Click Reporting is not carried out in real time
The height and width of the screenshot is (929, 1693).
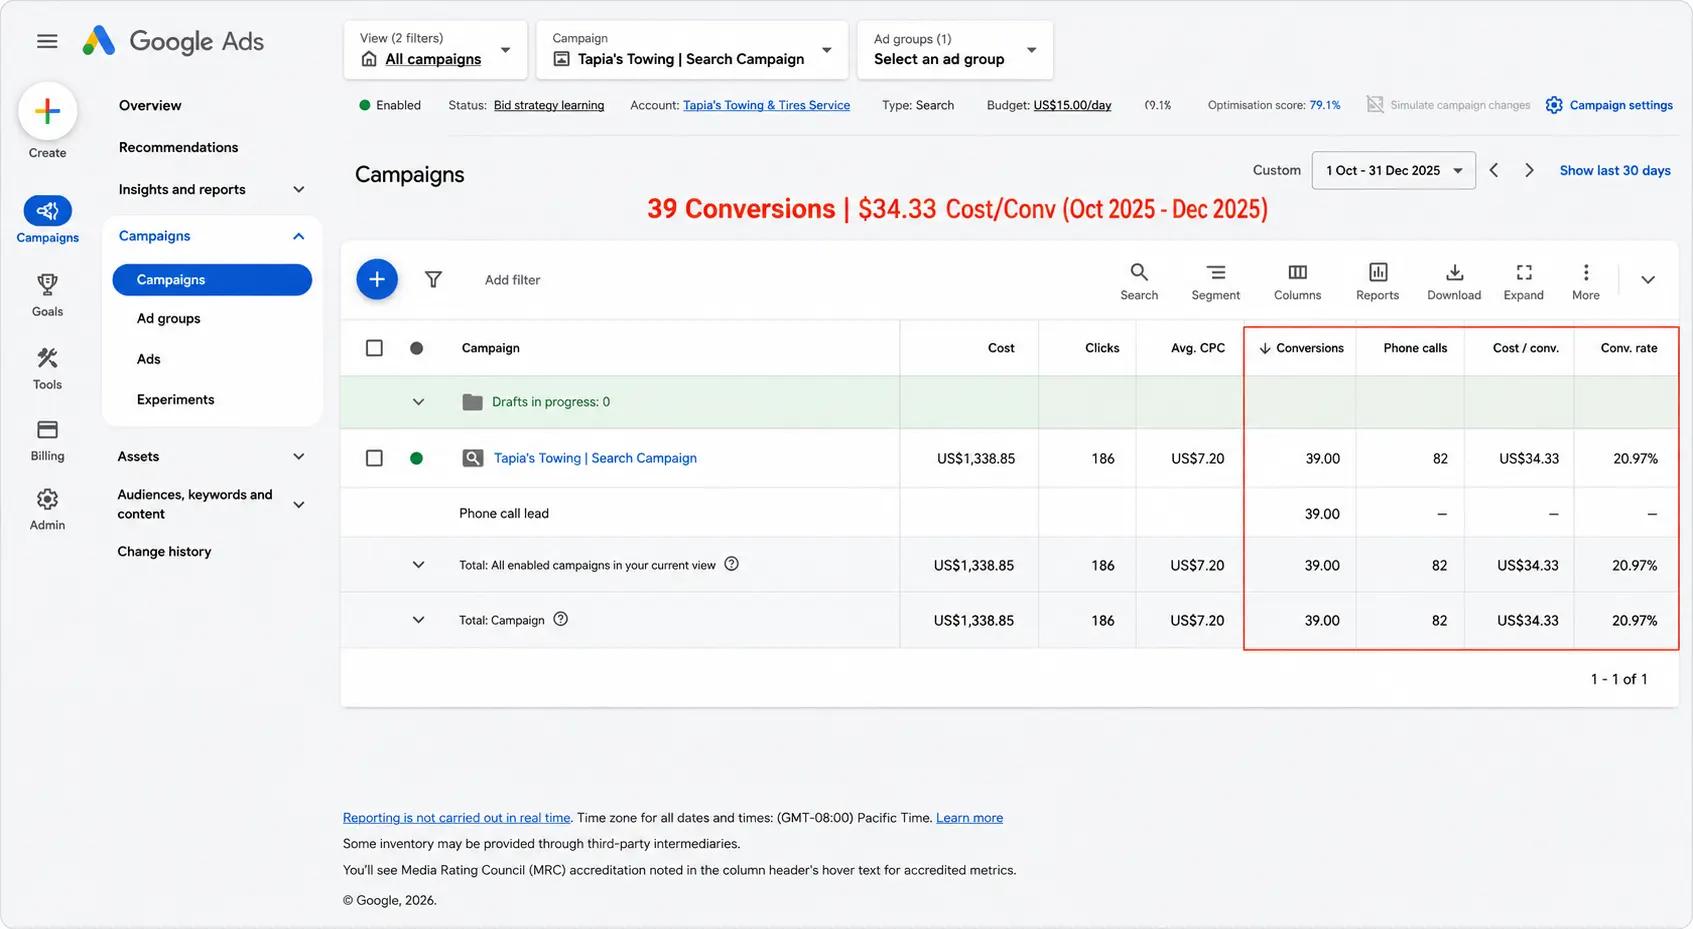(457, 817)
